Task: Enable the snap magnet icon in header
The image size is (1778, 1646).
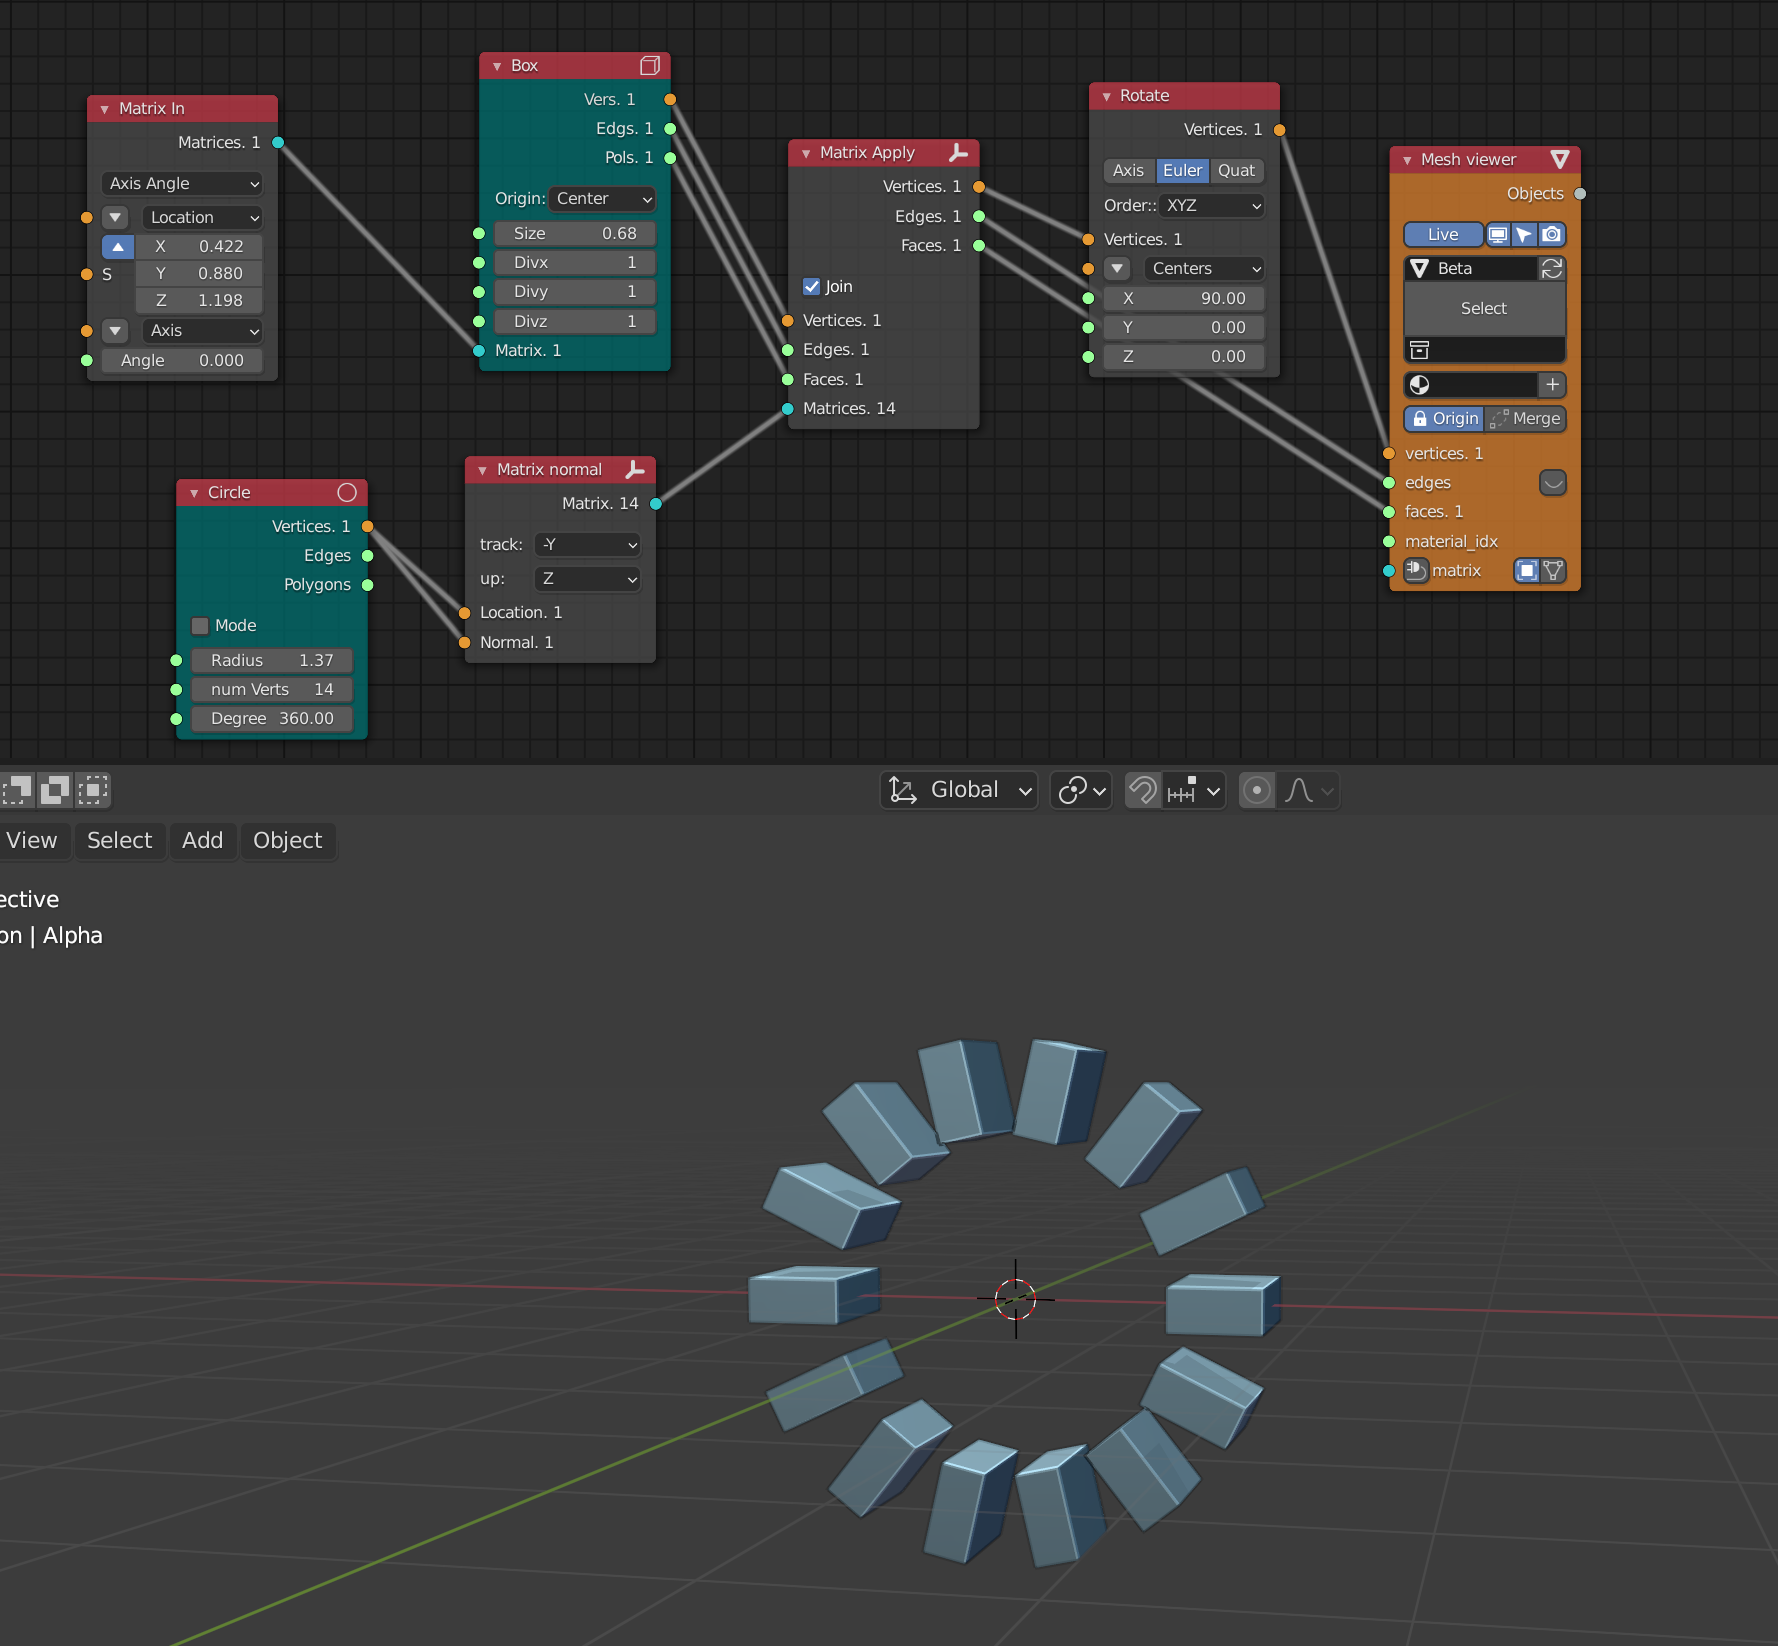Action: click(x=1143, y=790)
